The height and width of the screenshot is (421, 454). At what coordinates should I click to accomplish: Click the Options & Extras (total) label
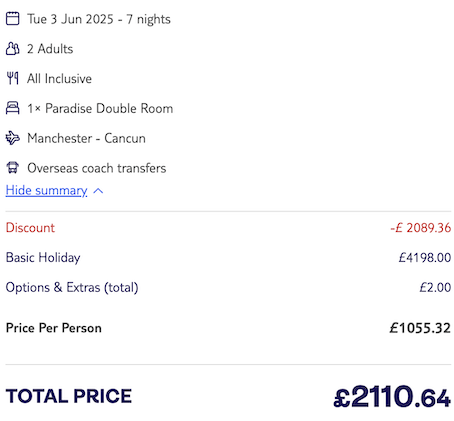click(72, 287)
